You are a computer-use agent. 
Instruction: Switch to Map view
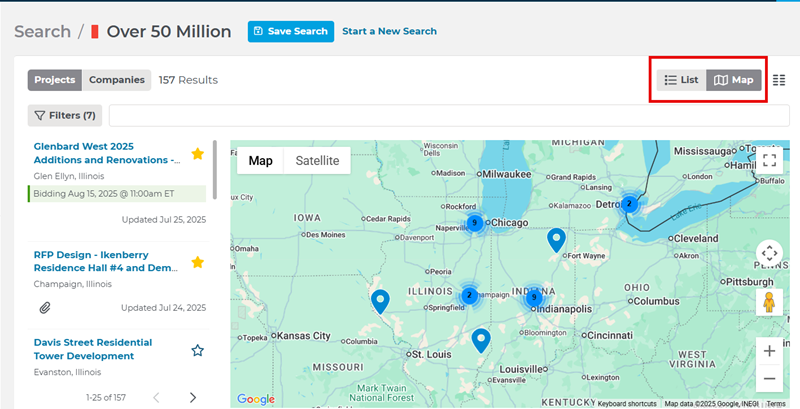(734, 80)
